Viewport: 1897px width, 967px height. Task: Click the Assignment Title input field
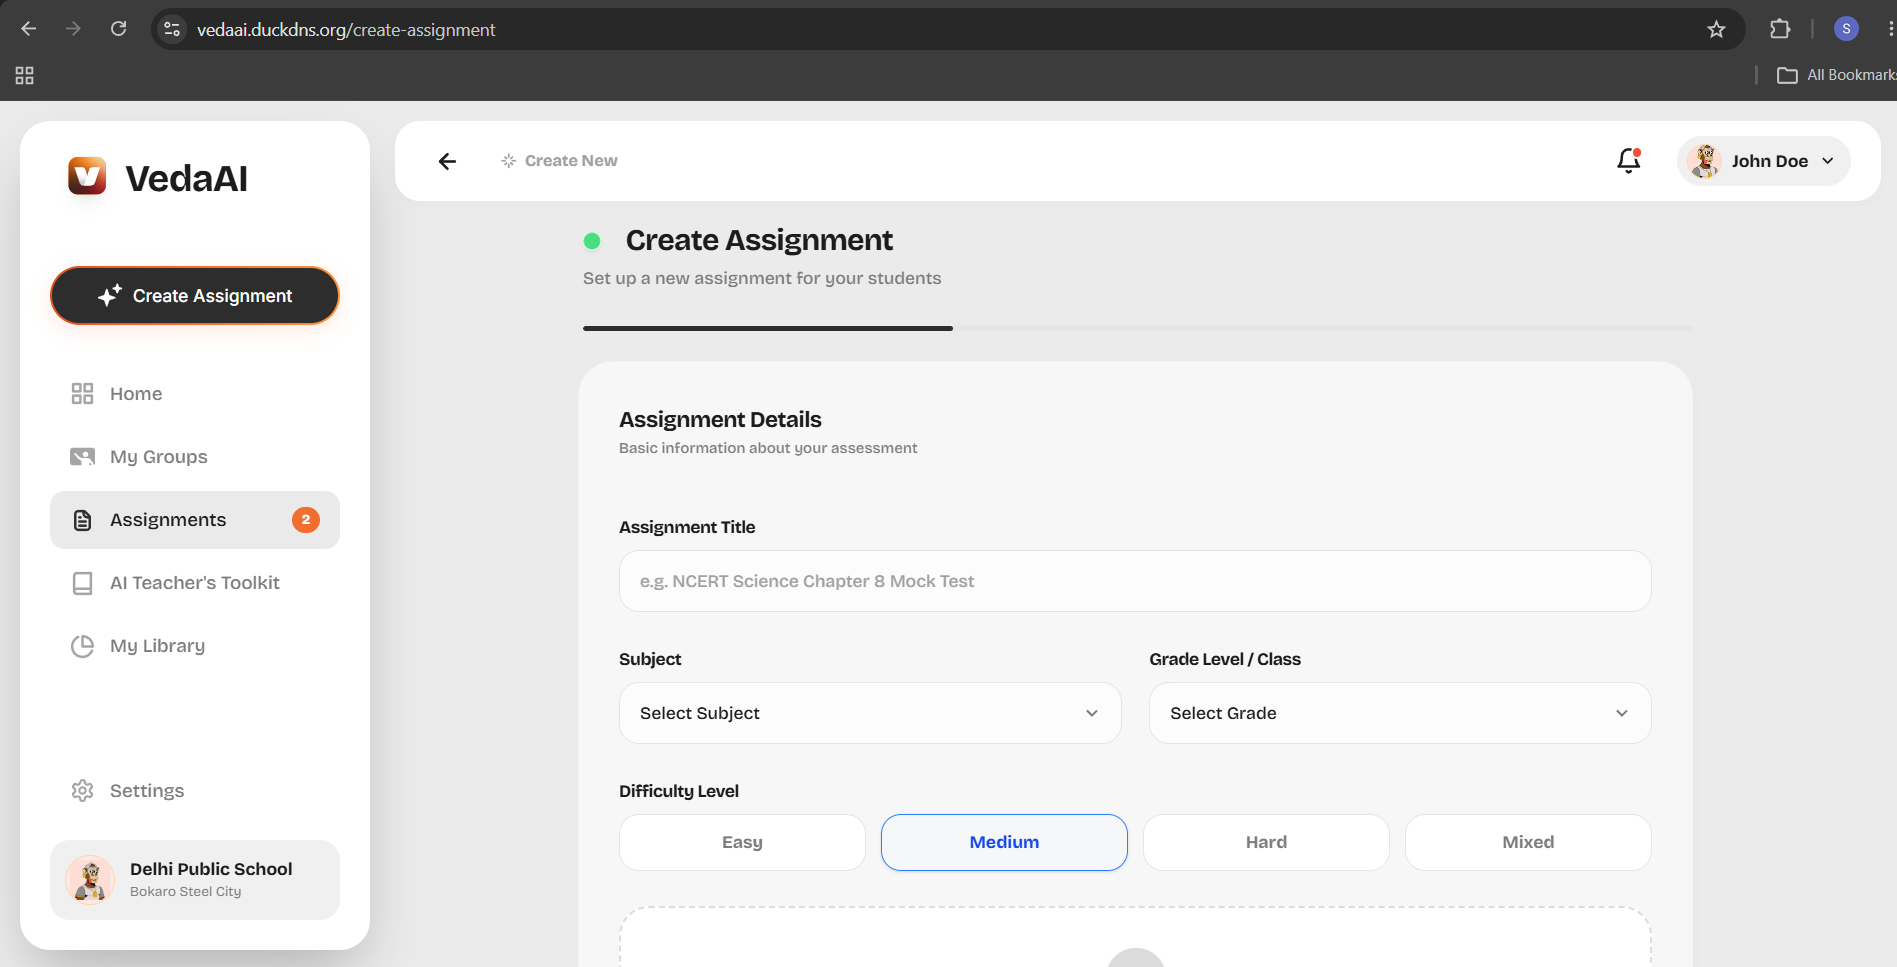click(1135, 581)
